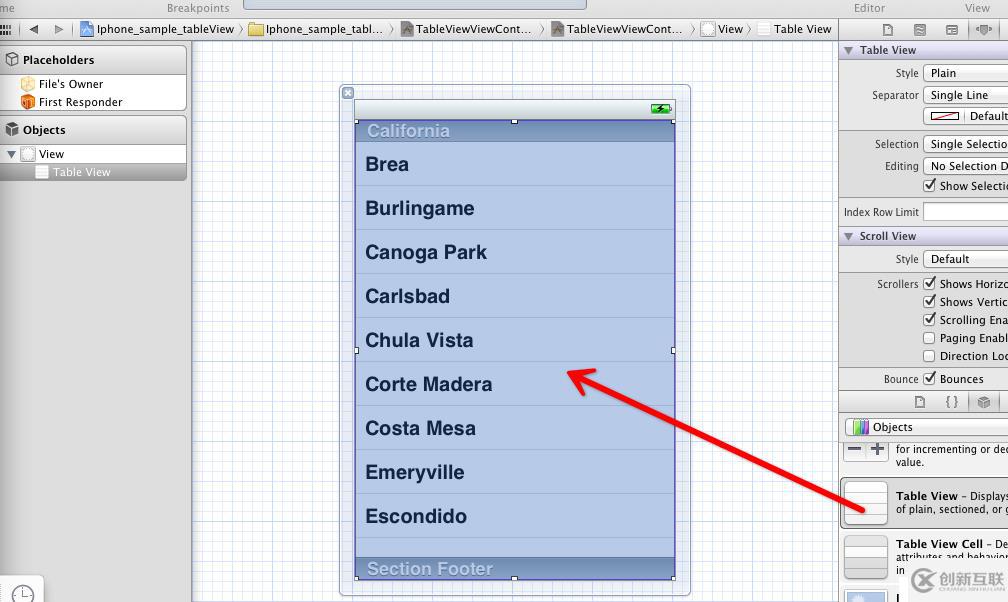Viewport: 1008px width, 602px height.
Task: Click the clock icon at bottom left
Action: (x=23, y=593)
